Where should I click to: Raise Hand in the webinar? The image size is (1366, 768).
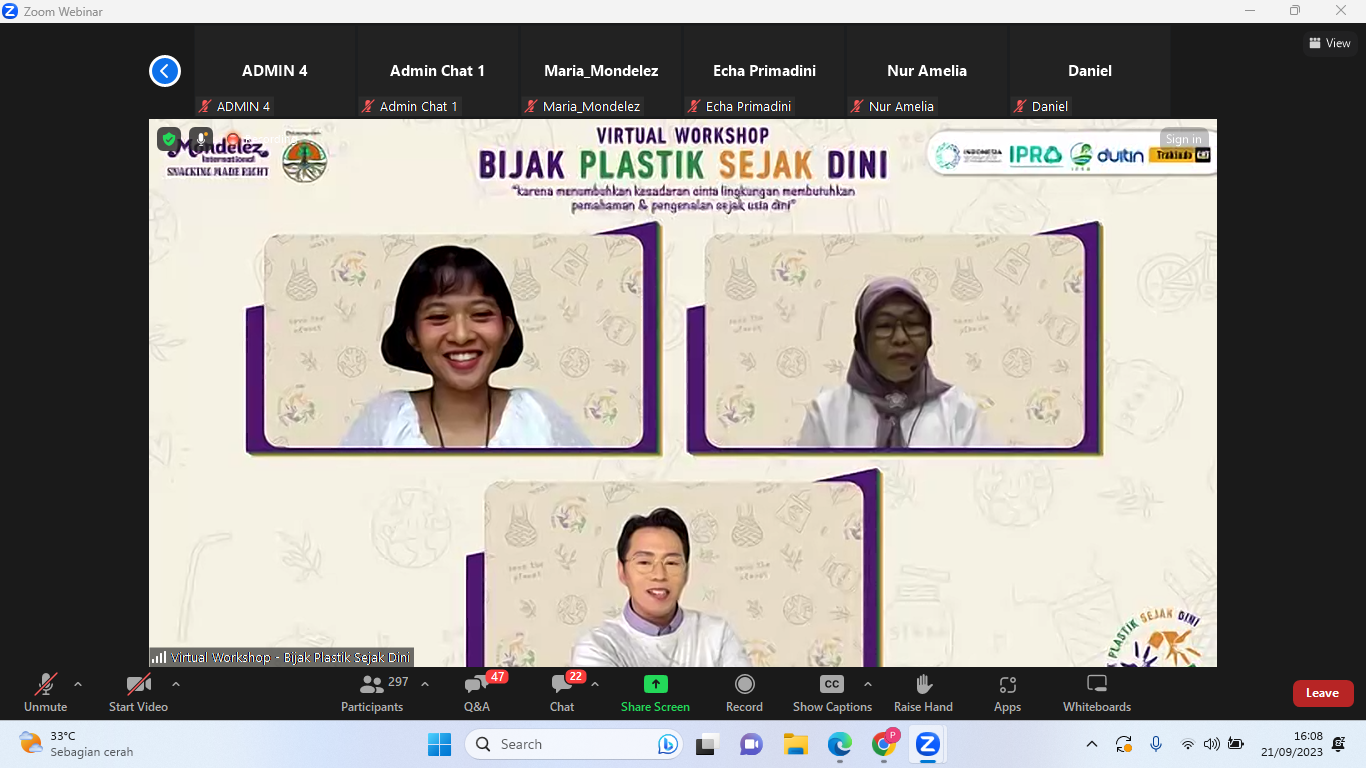923,693
